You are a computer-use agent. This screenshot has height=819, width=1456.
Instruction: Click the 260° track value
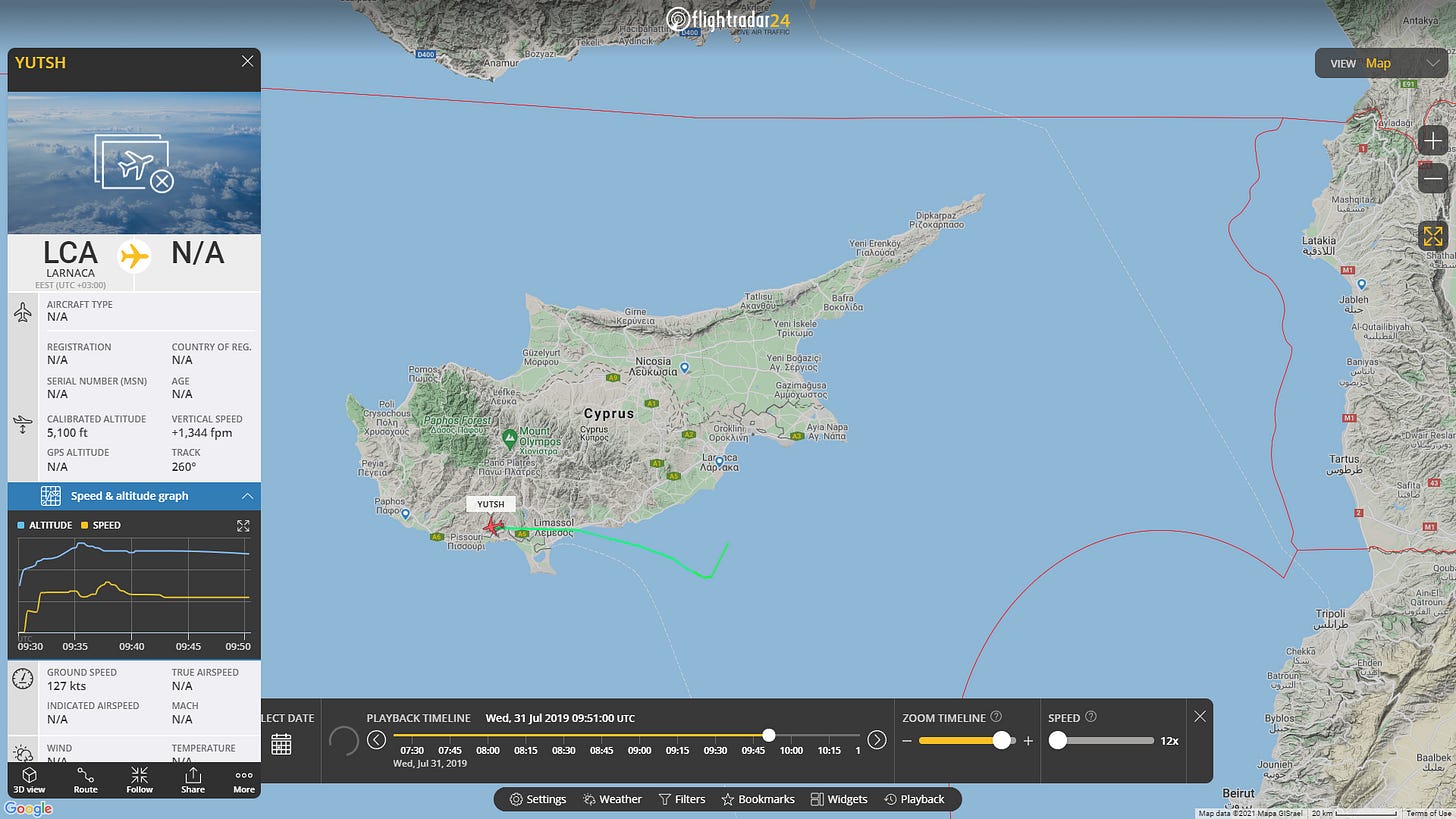pos(184,466)
